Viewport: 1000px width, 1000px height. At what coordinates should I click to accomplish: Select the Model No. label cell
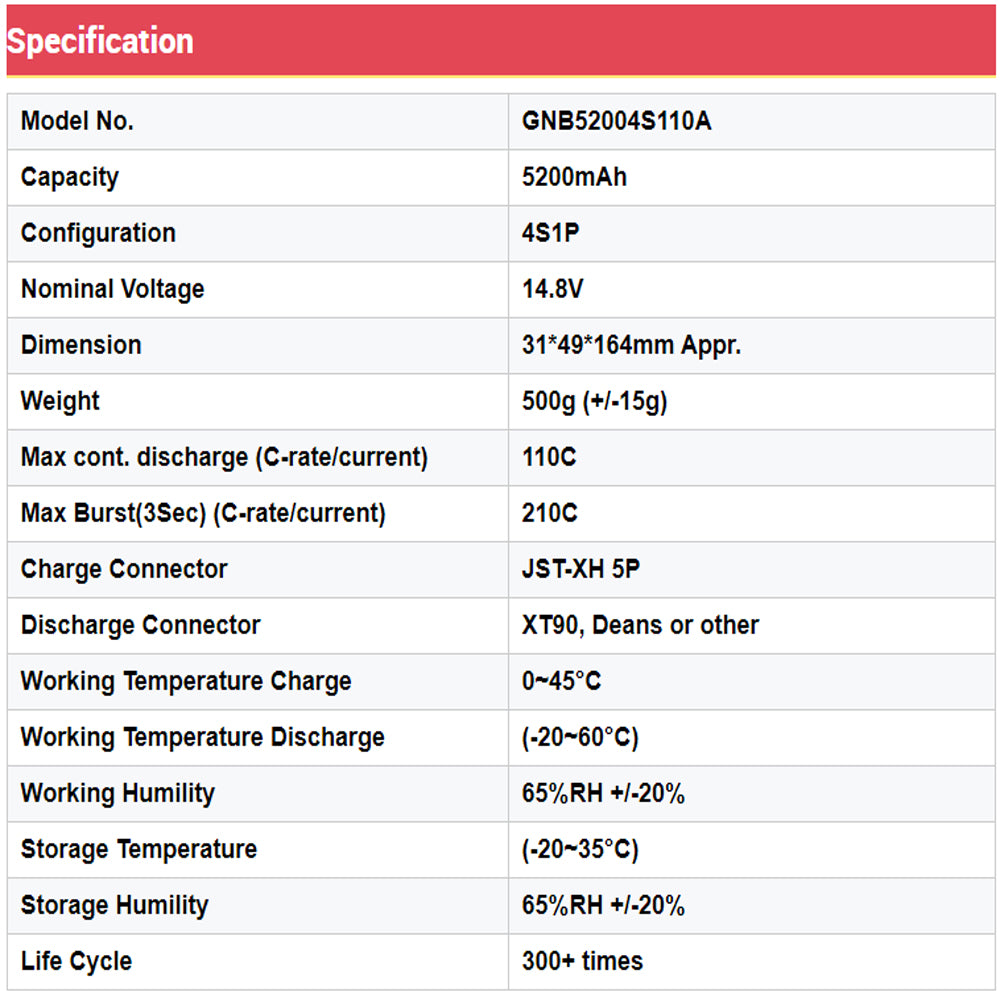[77, 122]
